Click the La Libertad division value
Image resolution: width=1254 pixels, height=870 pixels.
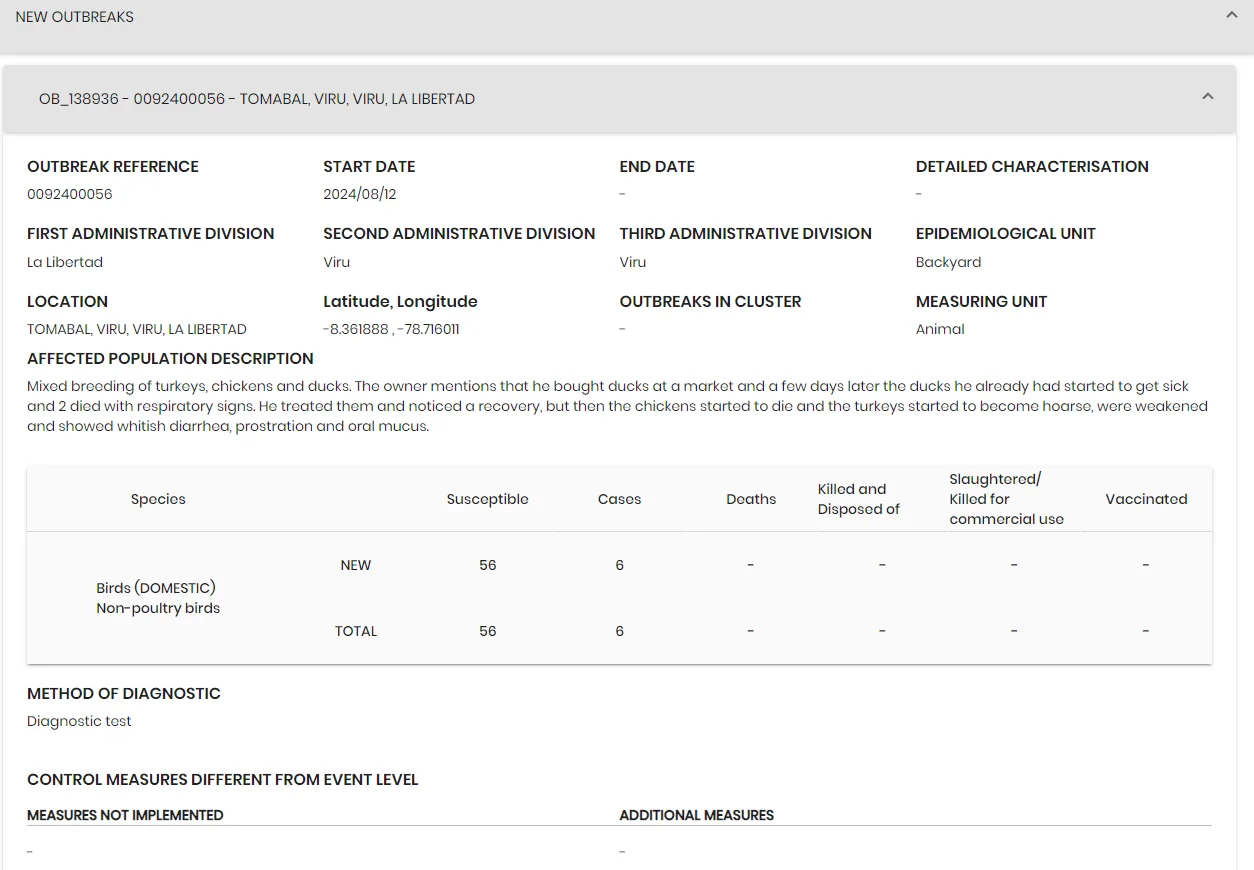tap(65, 262)
